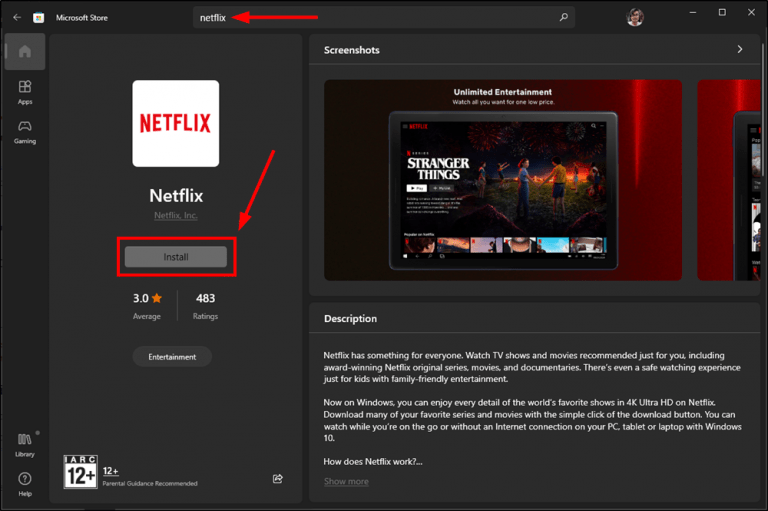
Task: Click the Screenshots heading
Action: point(352,50)
